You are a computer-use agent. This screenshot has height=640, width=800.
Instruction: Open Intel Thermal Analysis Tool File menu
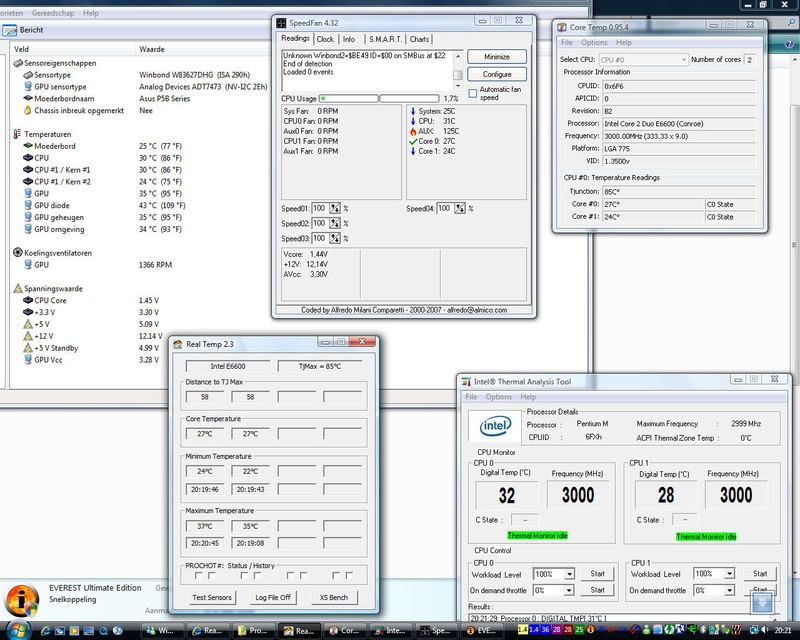point(471,397)
